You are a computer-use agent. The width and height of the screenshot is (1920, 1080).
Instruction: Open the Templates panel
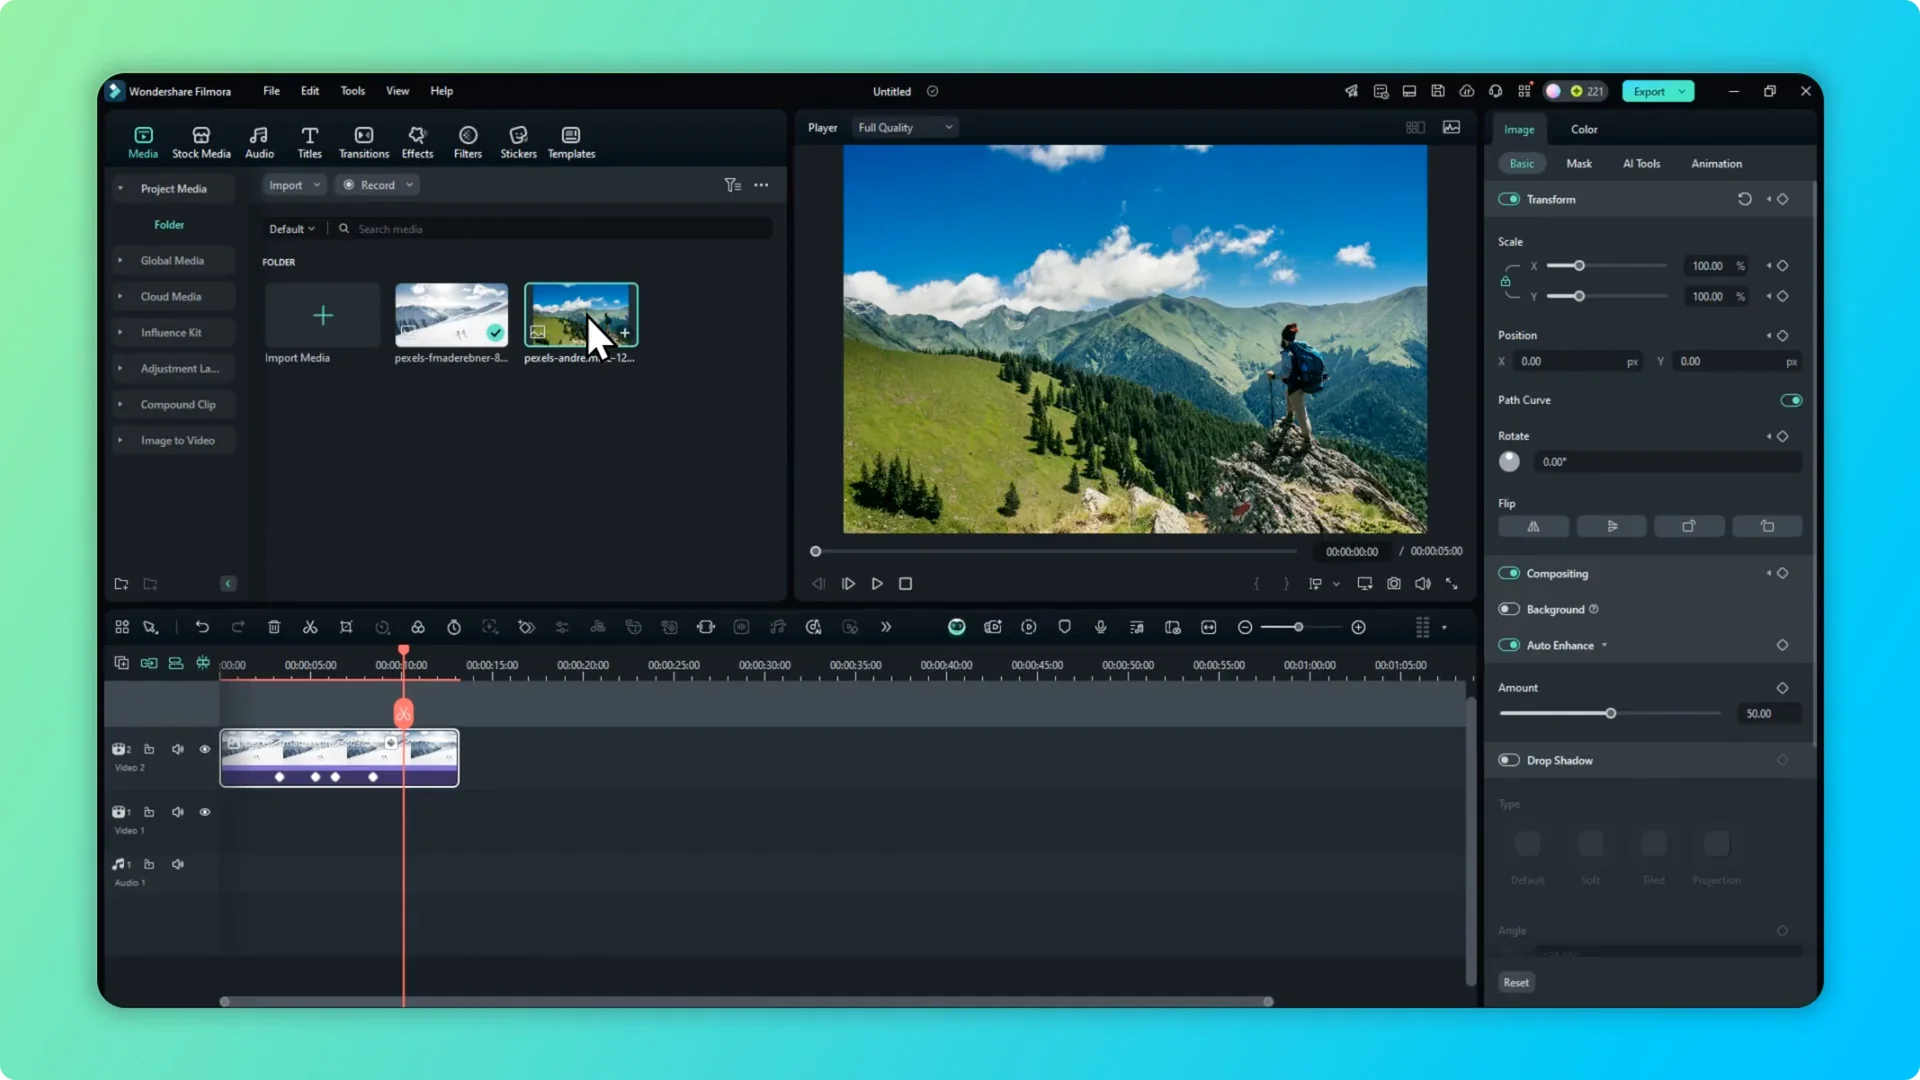click(x=571, y=142)
